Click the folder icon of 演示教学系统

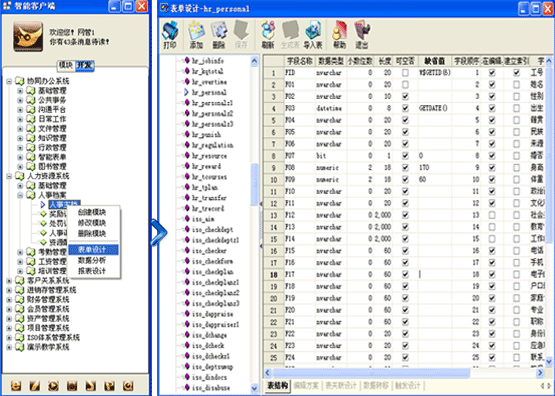tap(20, 347)
